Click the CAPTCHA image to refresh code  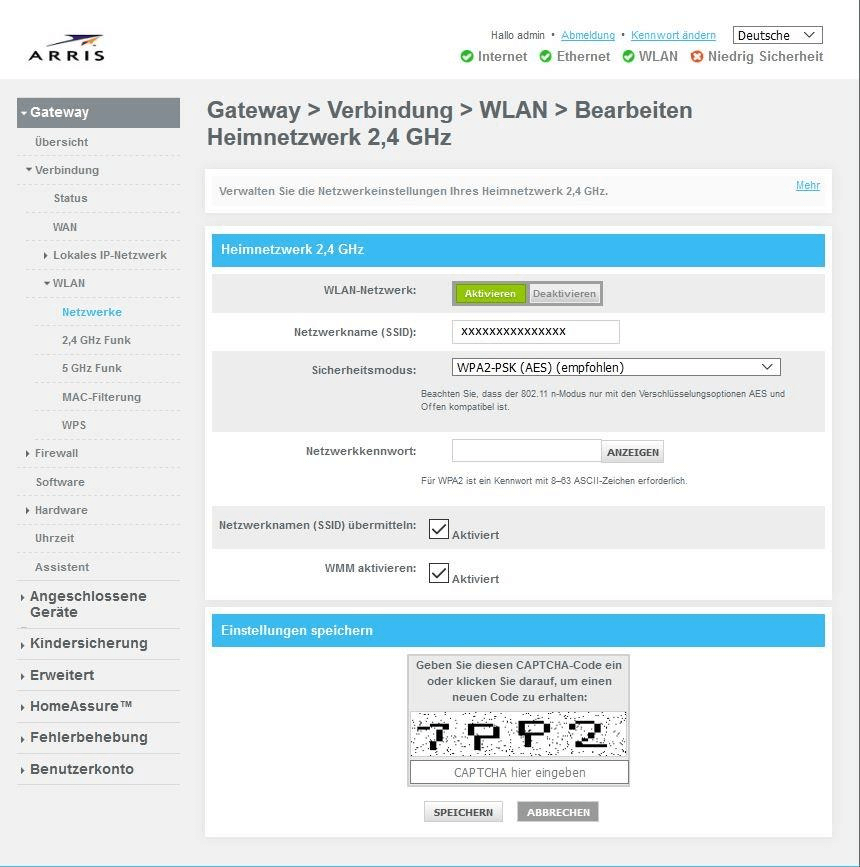(x=518, y=735)
